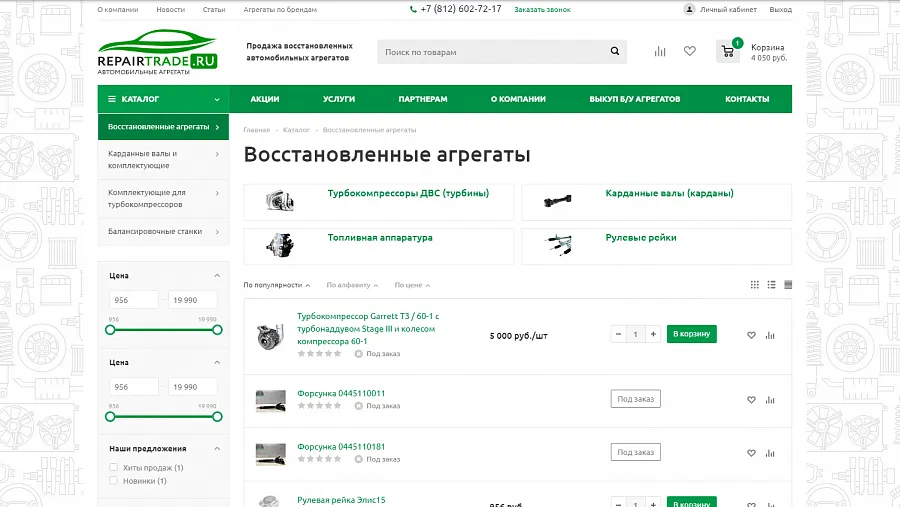This screenshot has height=507, width=900.
Task: Sort products По популярности
Action: 277,285
